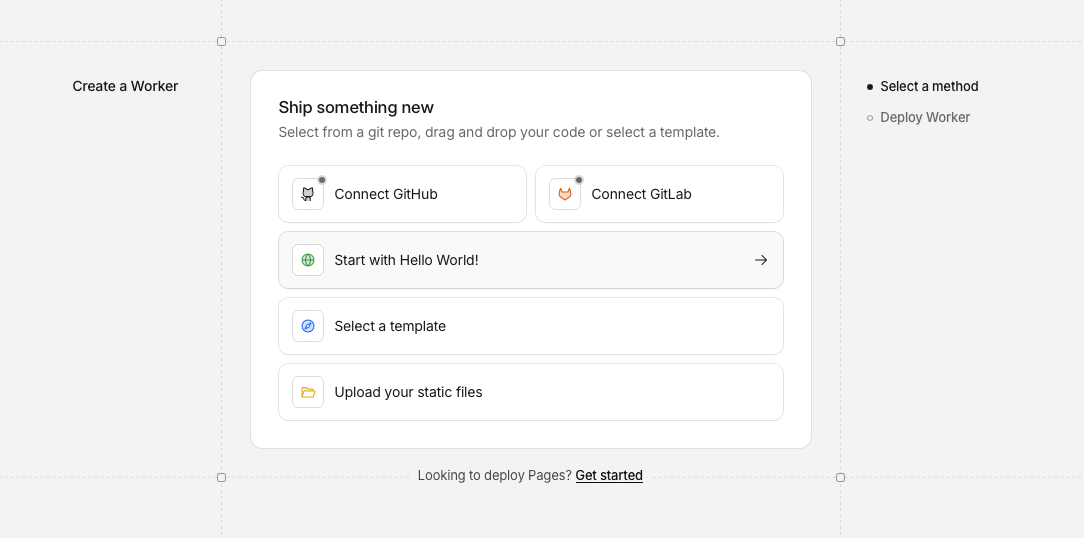Click the Create a Worker heading
1084x538 pixels.
tap(125, 86)
